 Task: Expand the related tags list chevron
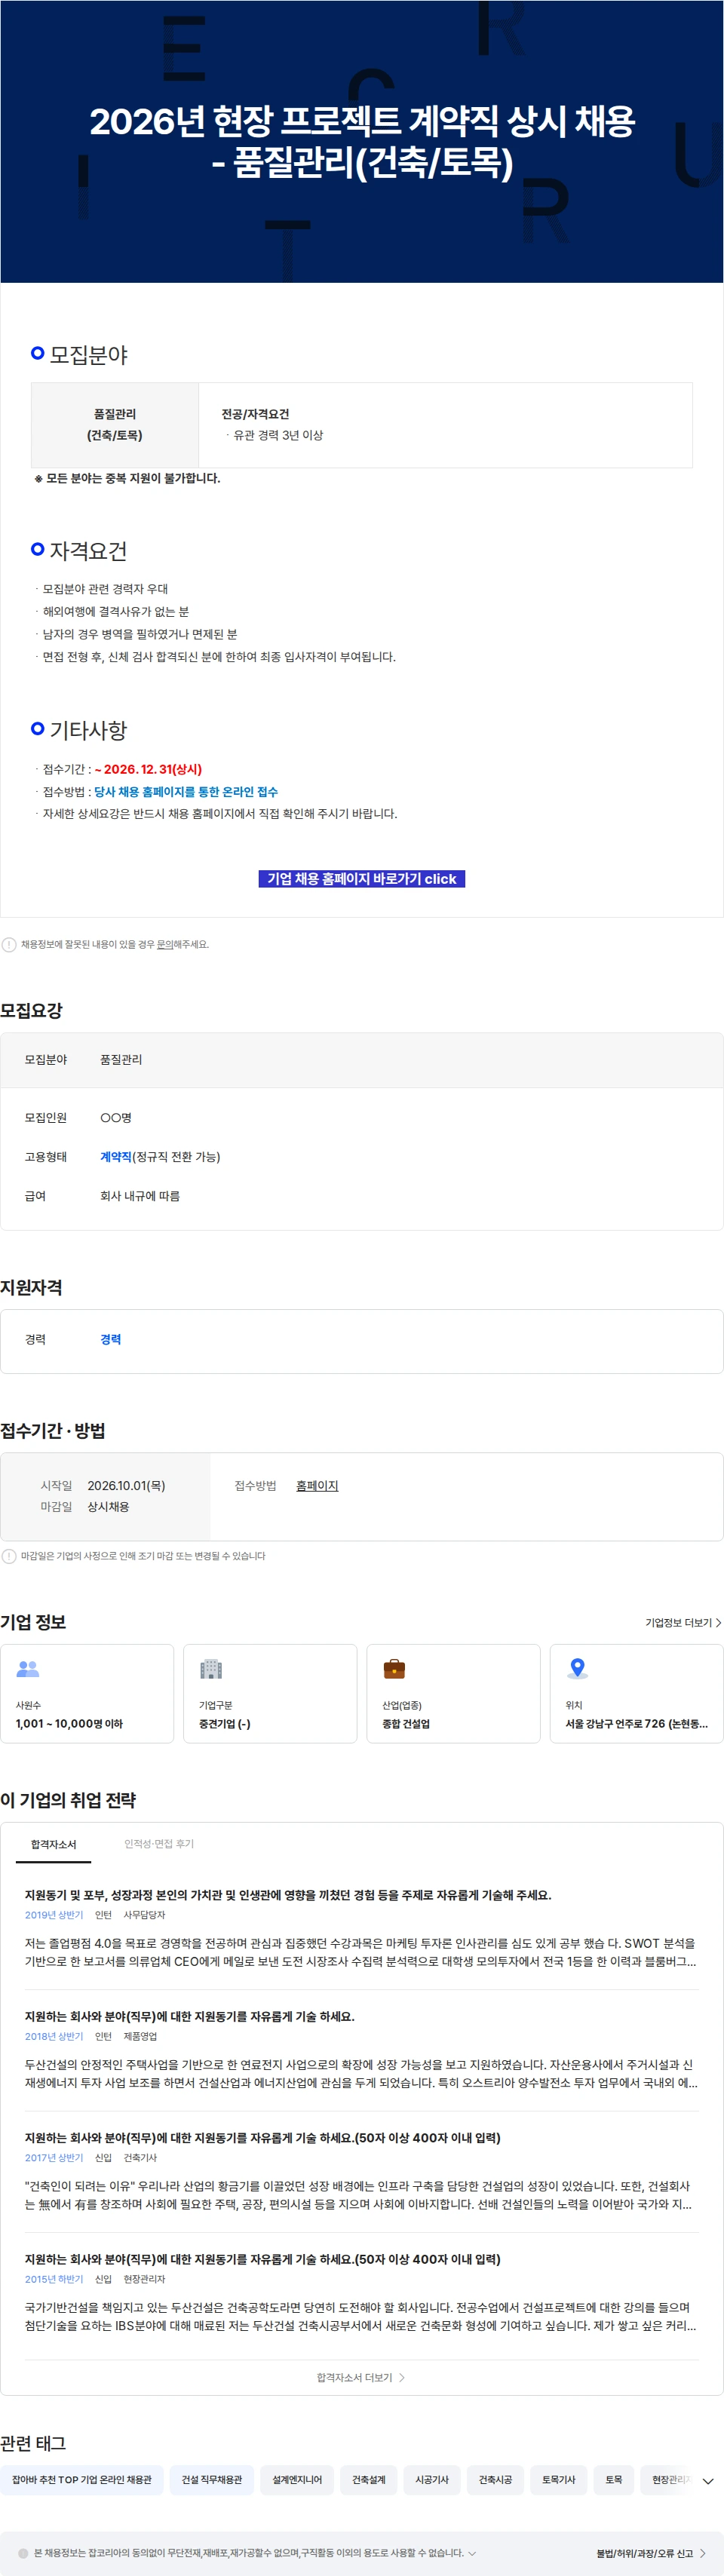(x=708, y=2481)
